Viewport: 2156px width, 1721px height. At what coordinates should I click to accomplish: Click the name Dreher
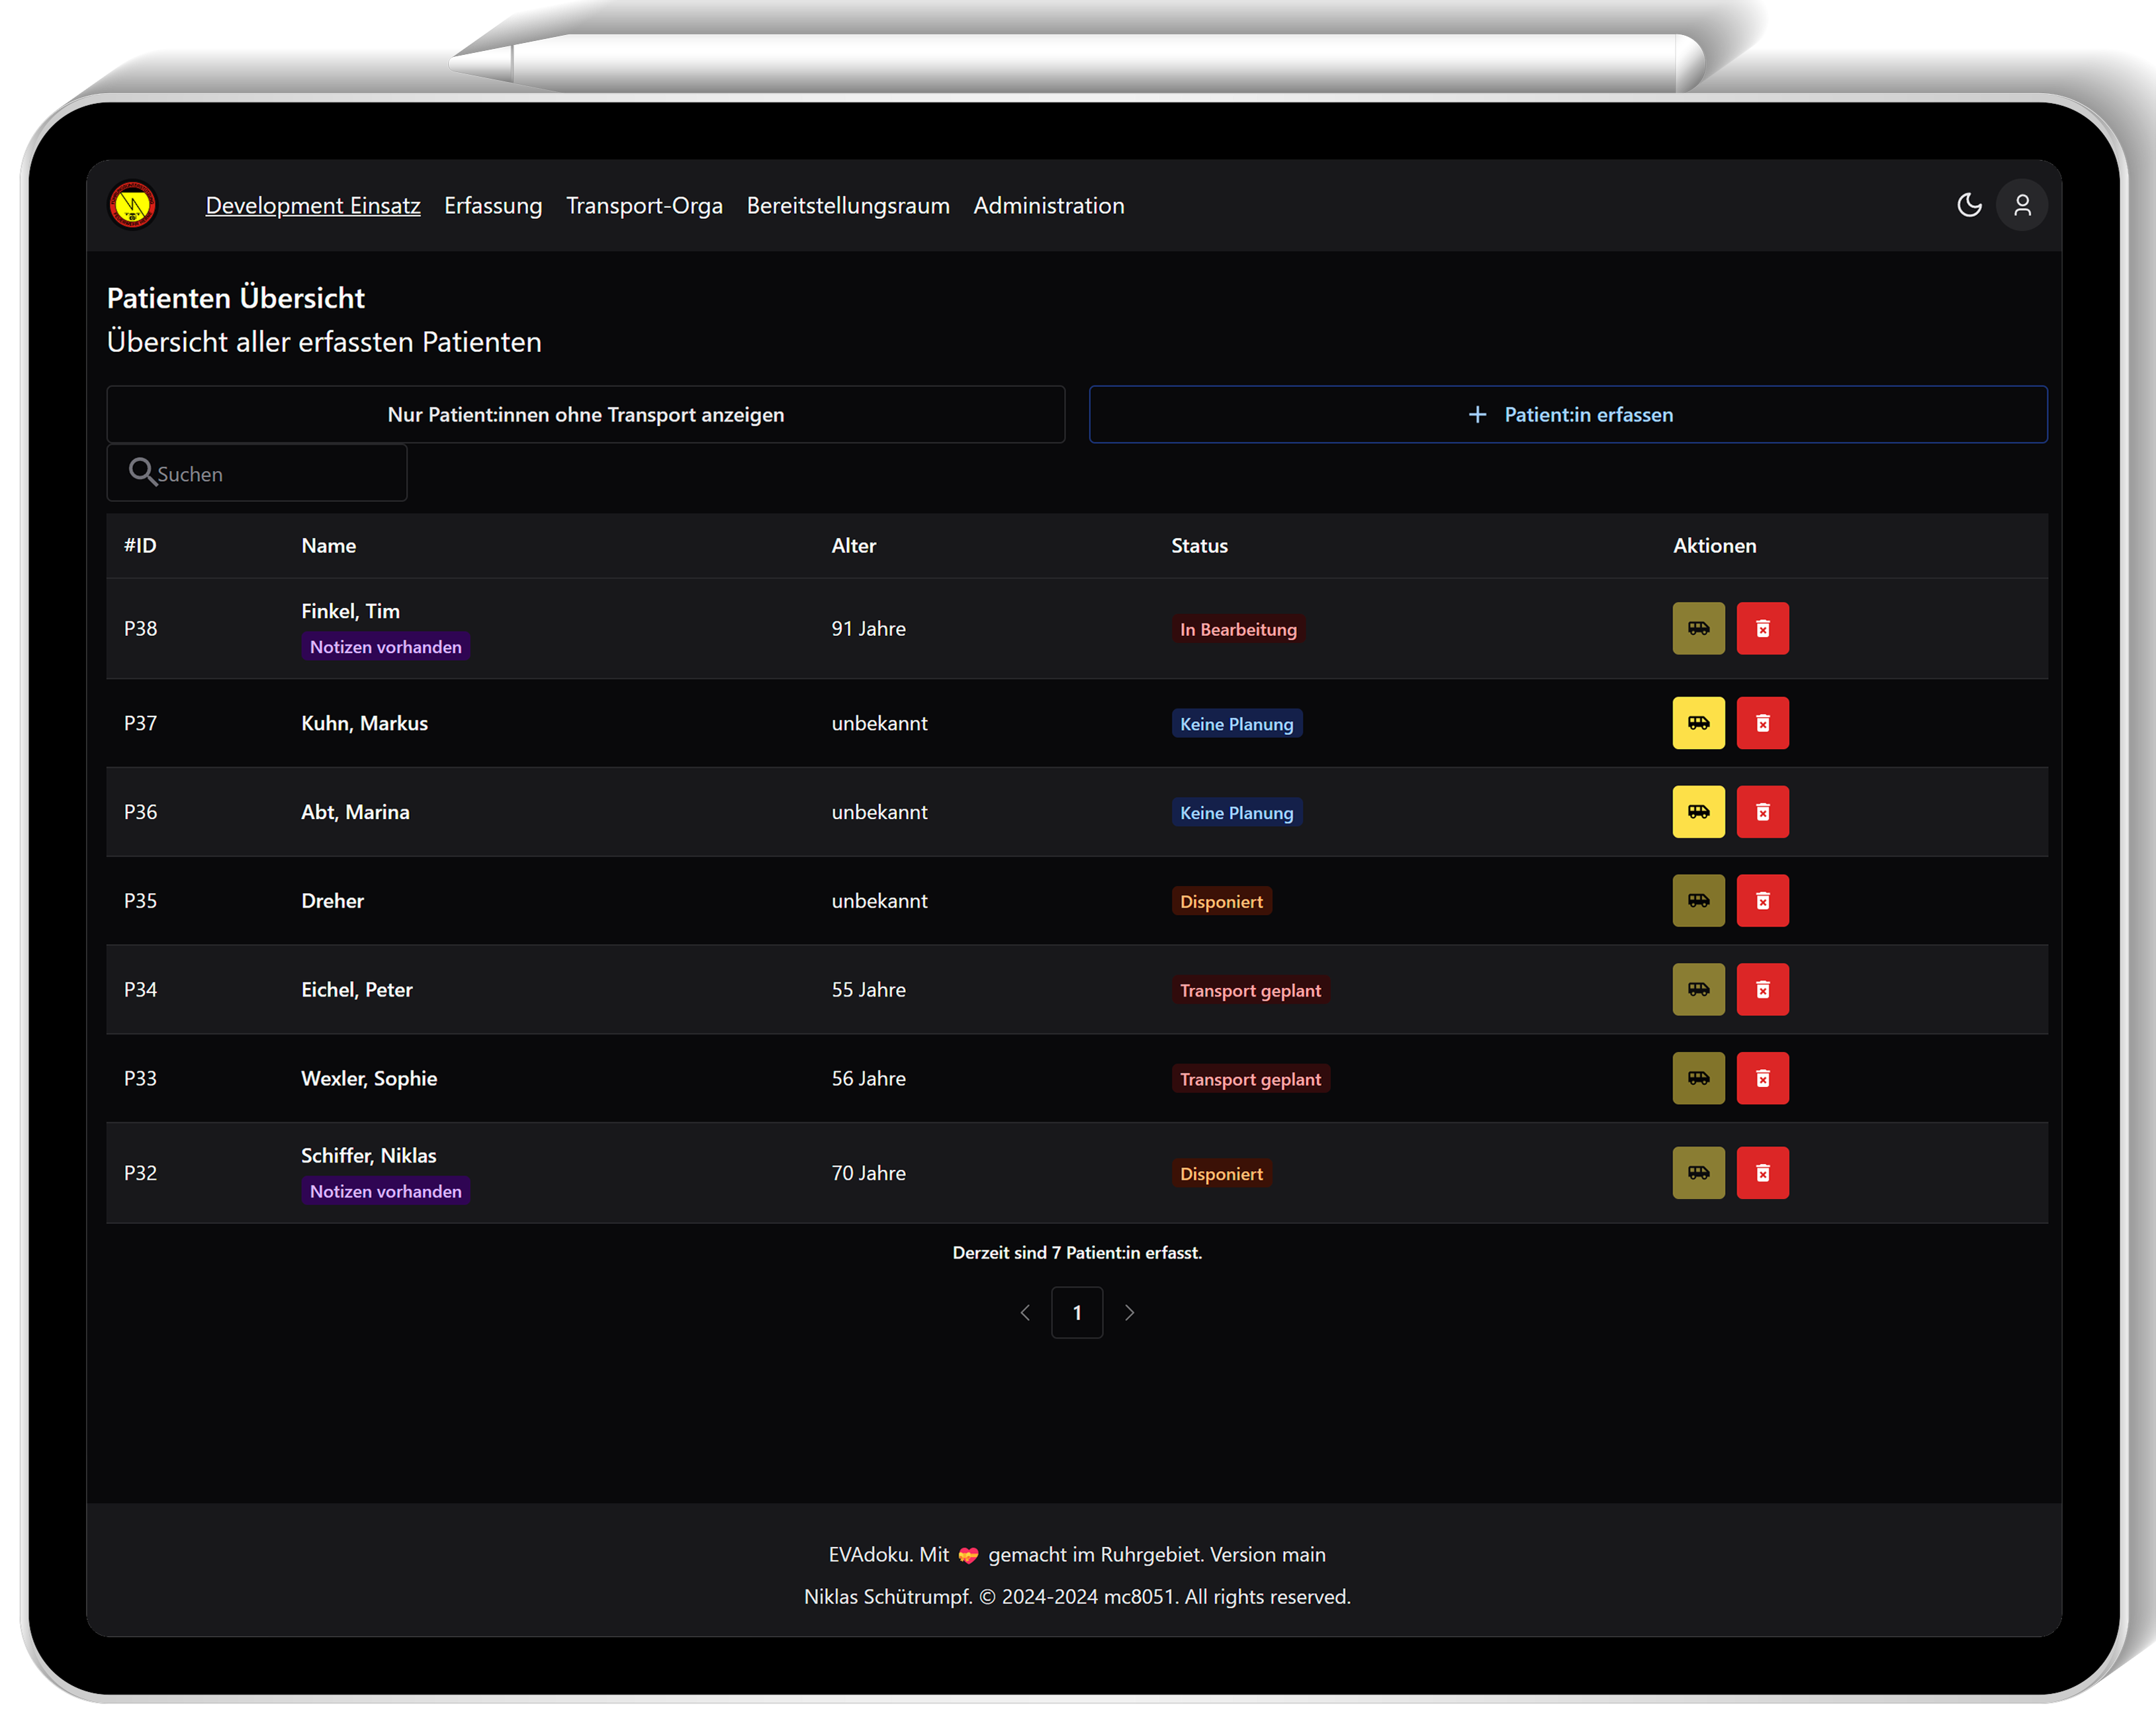pos(333,901)
